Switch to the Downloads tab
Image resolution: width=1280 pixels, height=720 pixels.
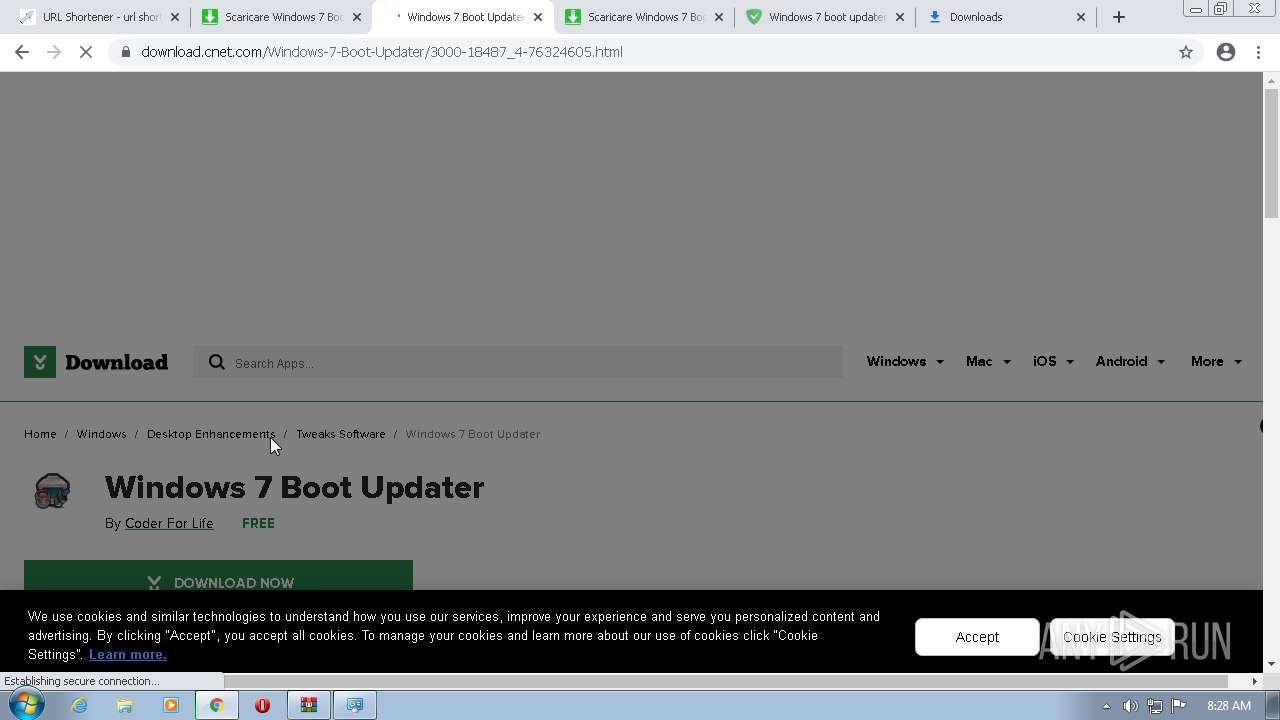click(1005, 17)
